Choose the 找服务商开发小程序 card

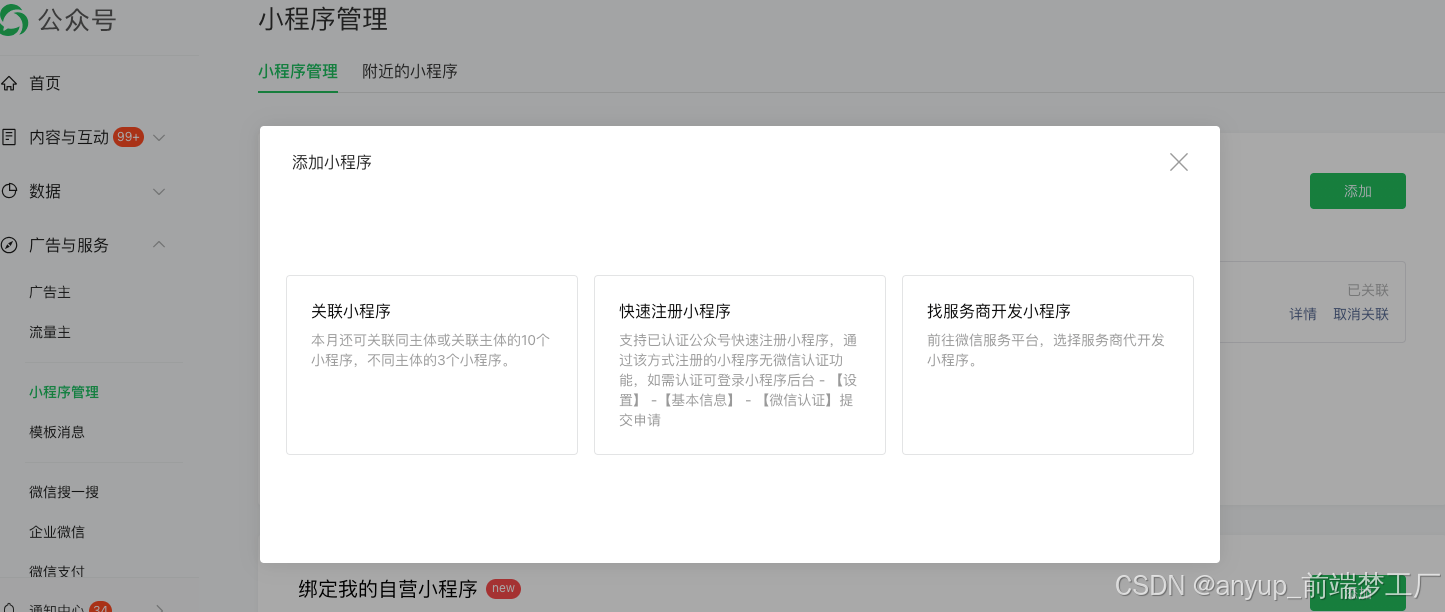1048,365
